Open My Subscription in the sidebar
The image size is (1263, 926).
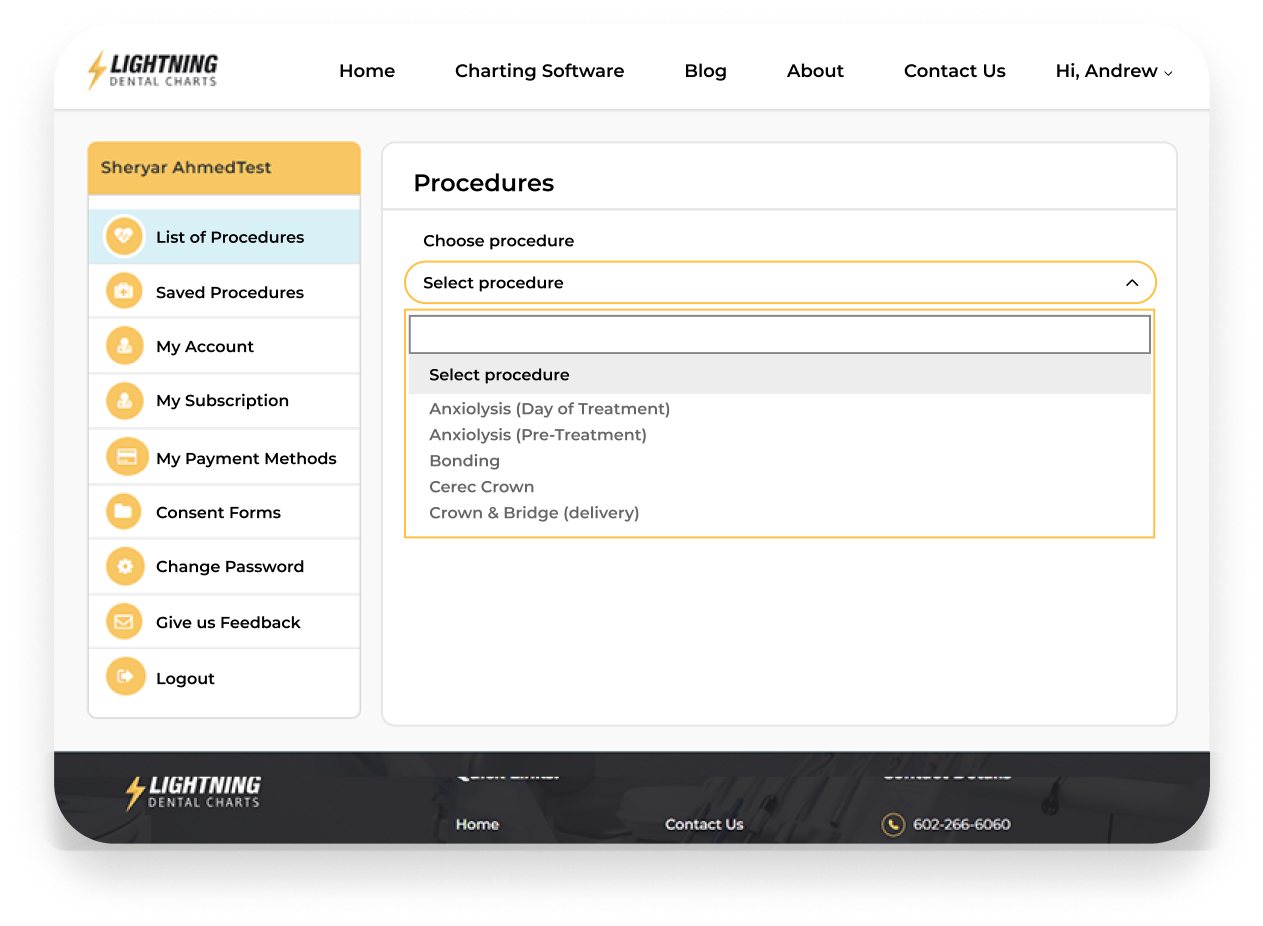(x=222, y=400)
